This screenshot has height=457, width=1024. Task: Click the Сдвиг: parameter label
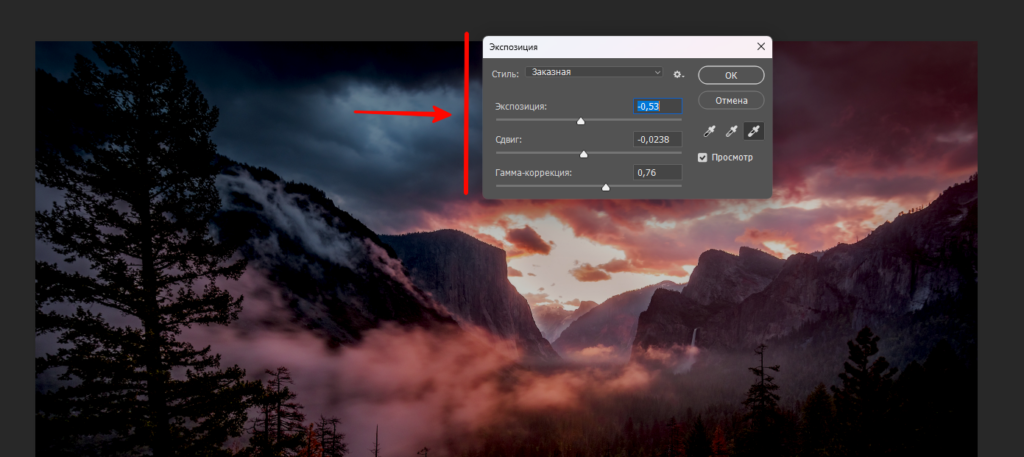(509, 139)
